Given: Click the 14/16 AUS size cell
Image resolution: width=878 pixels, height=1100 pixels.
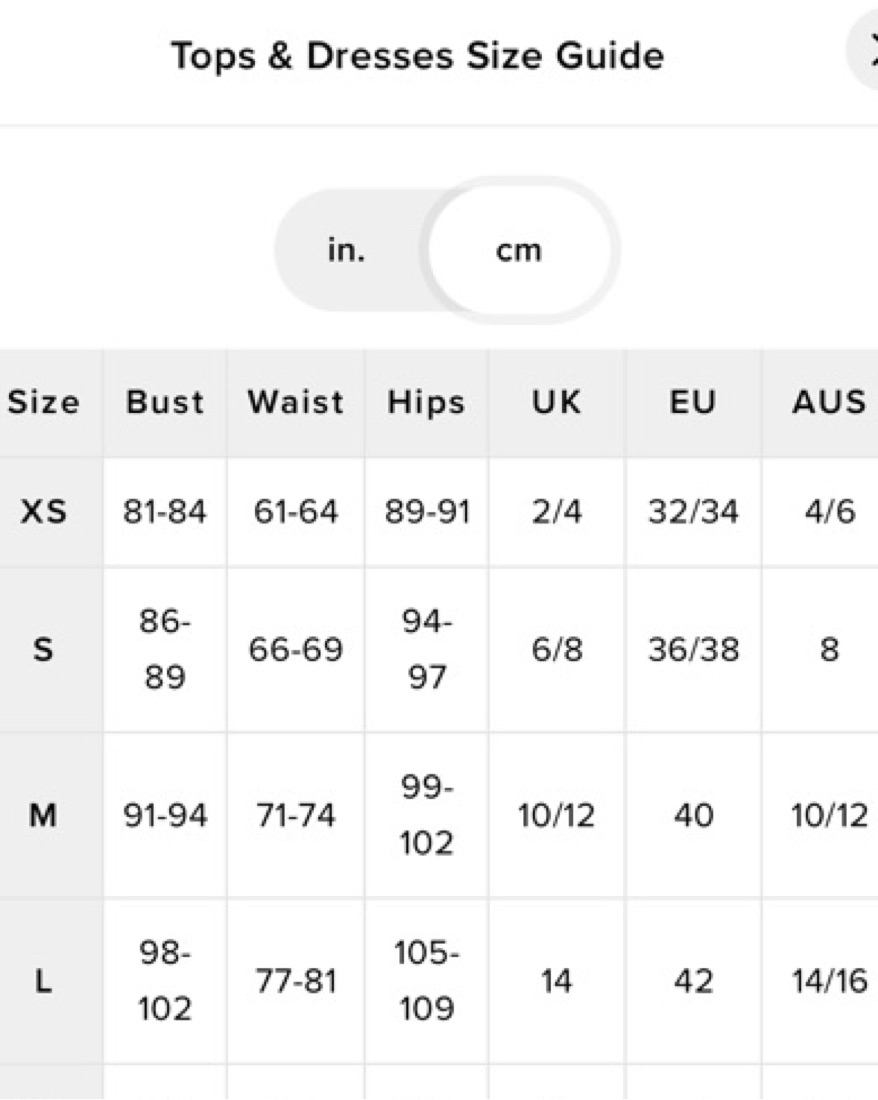Looking at the screenshot, I should (828, 982).
